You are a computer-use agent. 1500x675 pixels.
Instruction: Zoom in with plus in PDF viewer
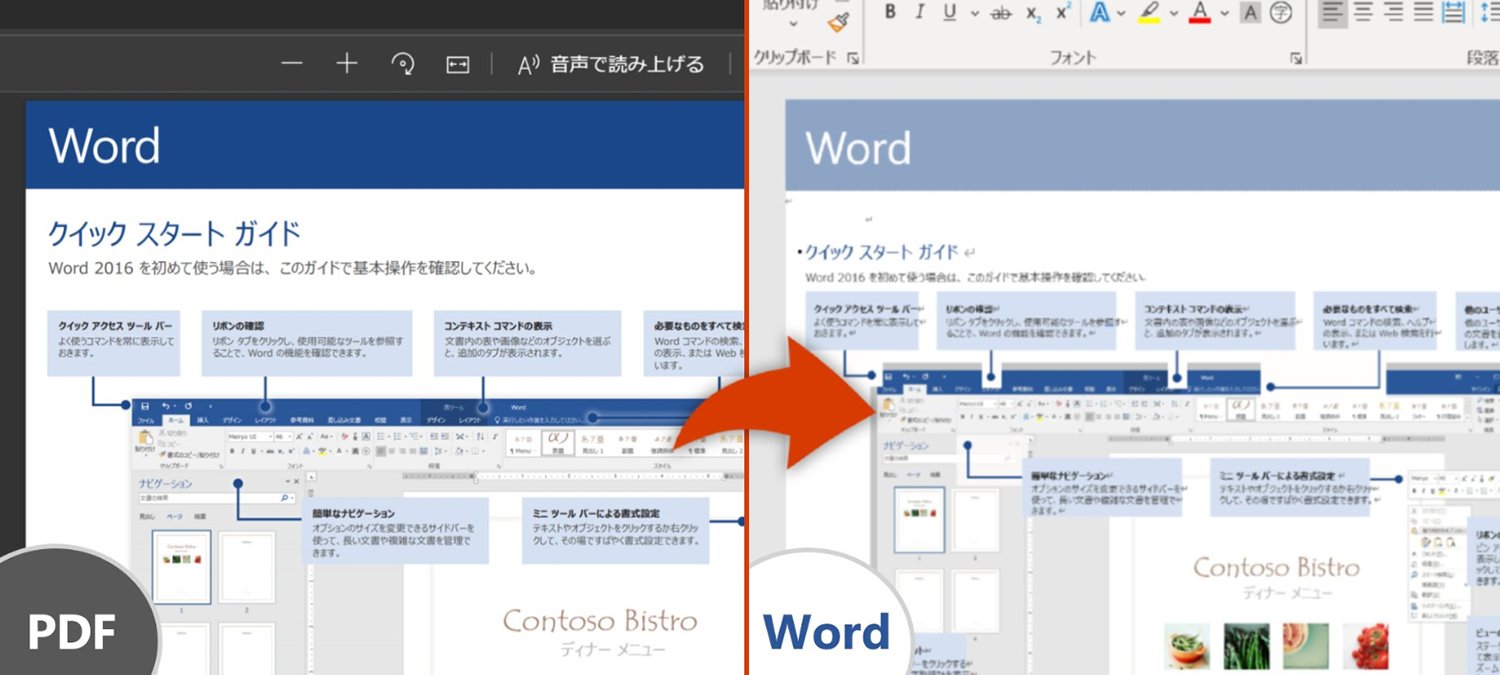click(346, 64)
